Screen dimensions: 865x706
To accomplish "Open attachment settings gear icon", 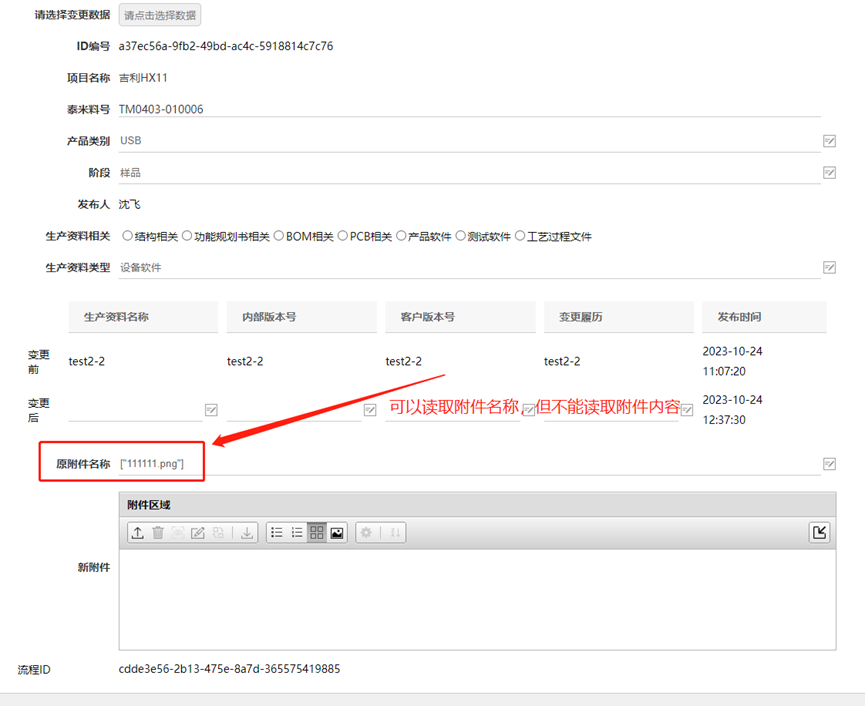I will tap(366, 533).
